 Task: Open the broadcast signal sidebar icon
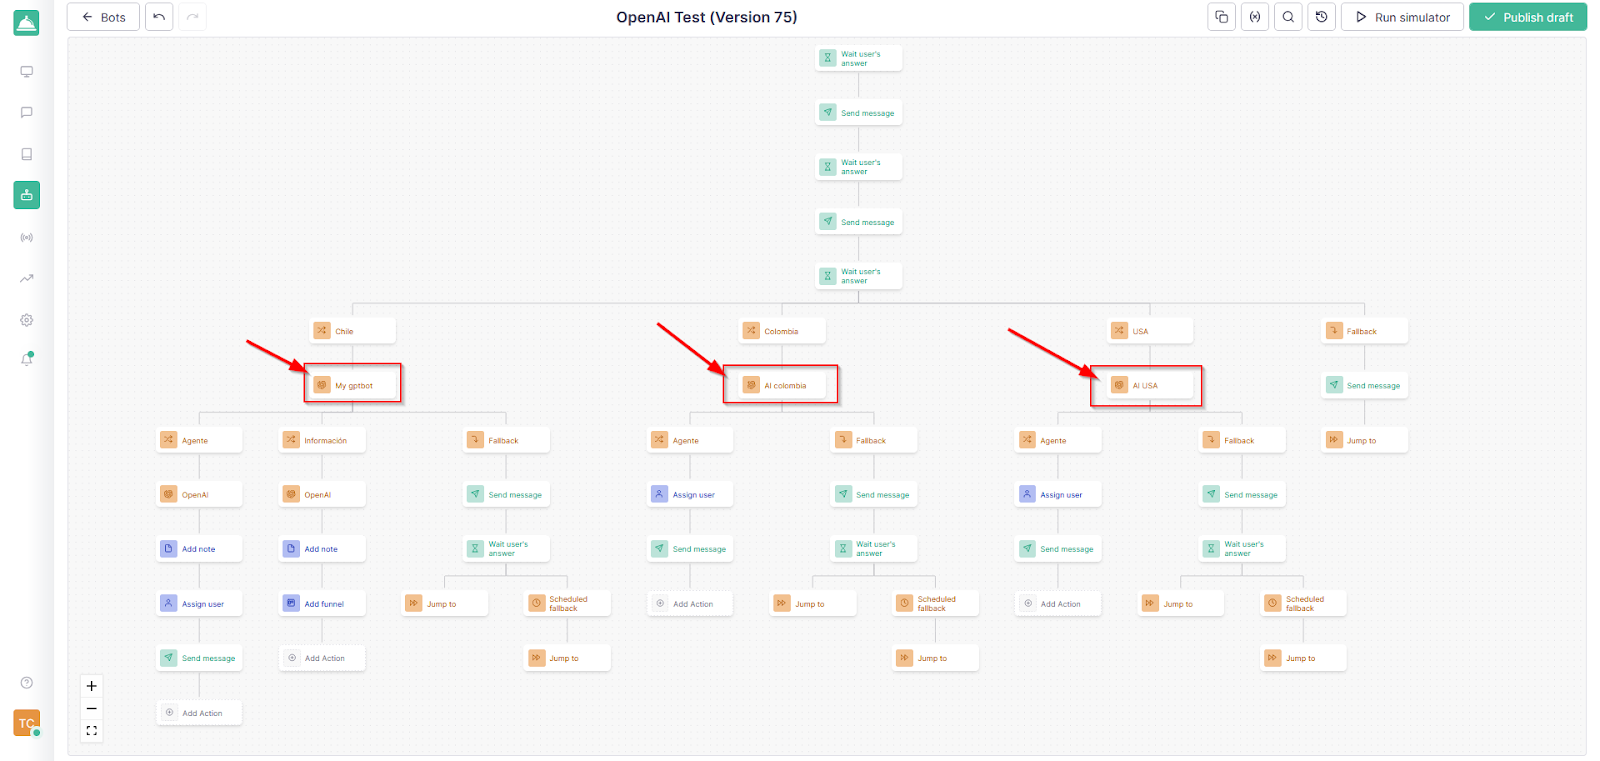click(27, 238)
